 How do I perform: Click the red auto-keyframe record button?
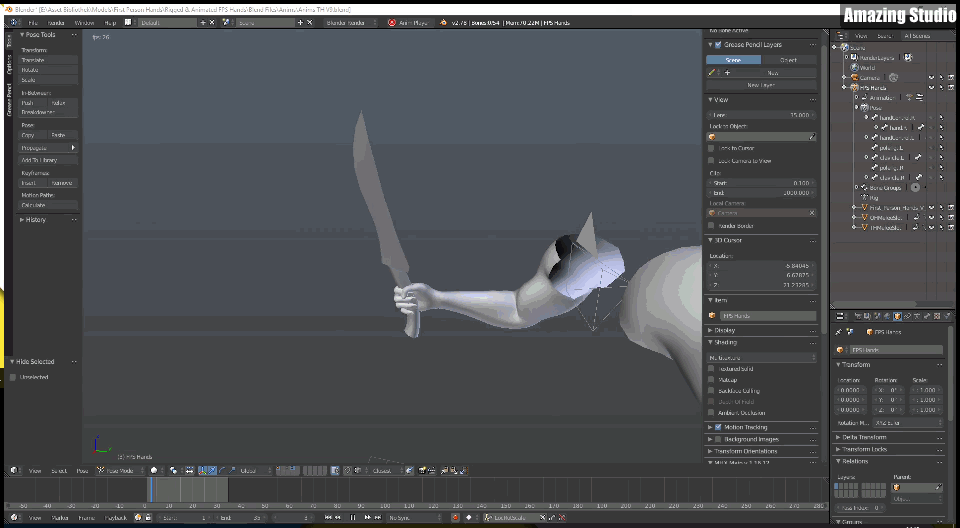[456, 518]
